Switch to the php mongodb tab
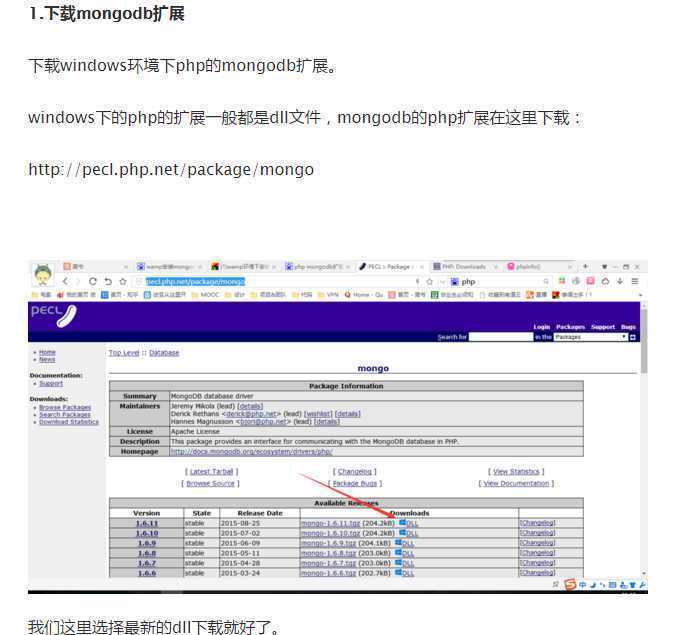The height and width of the screenshot is (635, 698). pos(317,266)
